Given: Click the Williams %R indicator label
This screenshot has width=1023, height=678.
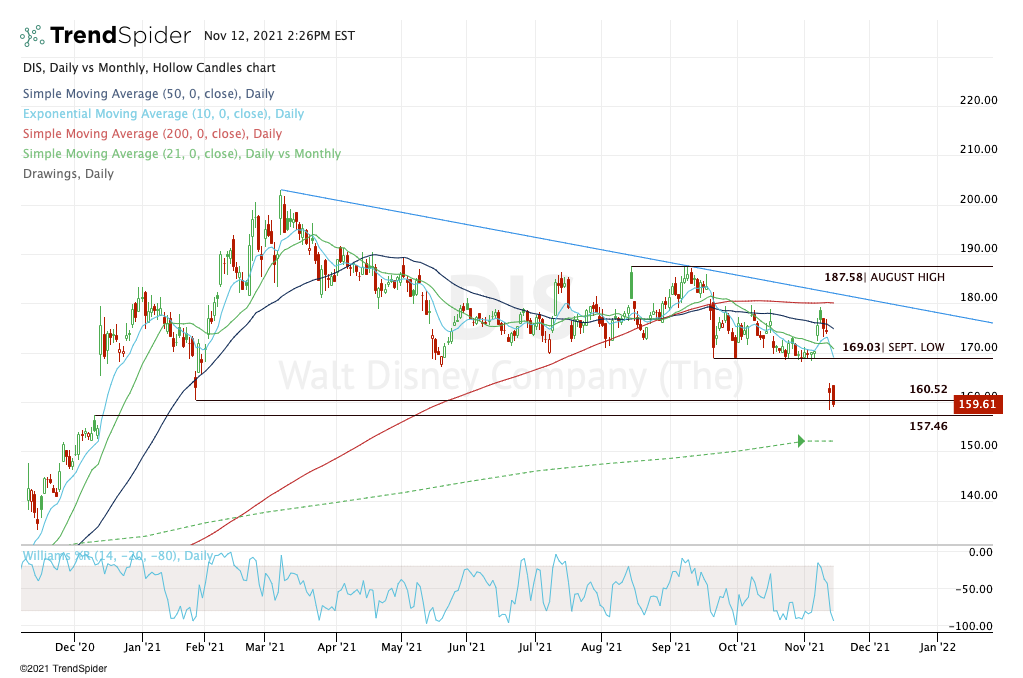Looking at the screenshot, I should (116, 556).
